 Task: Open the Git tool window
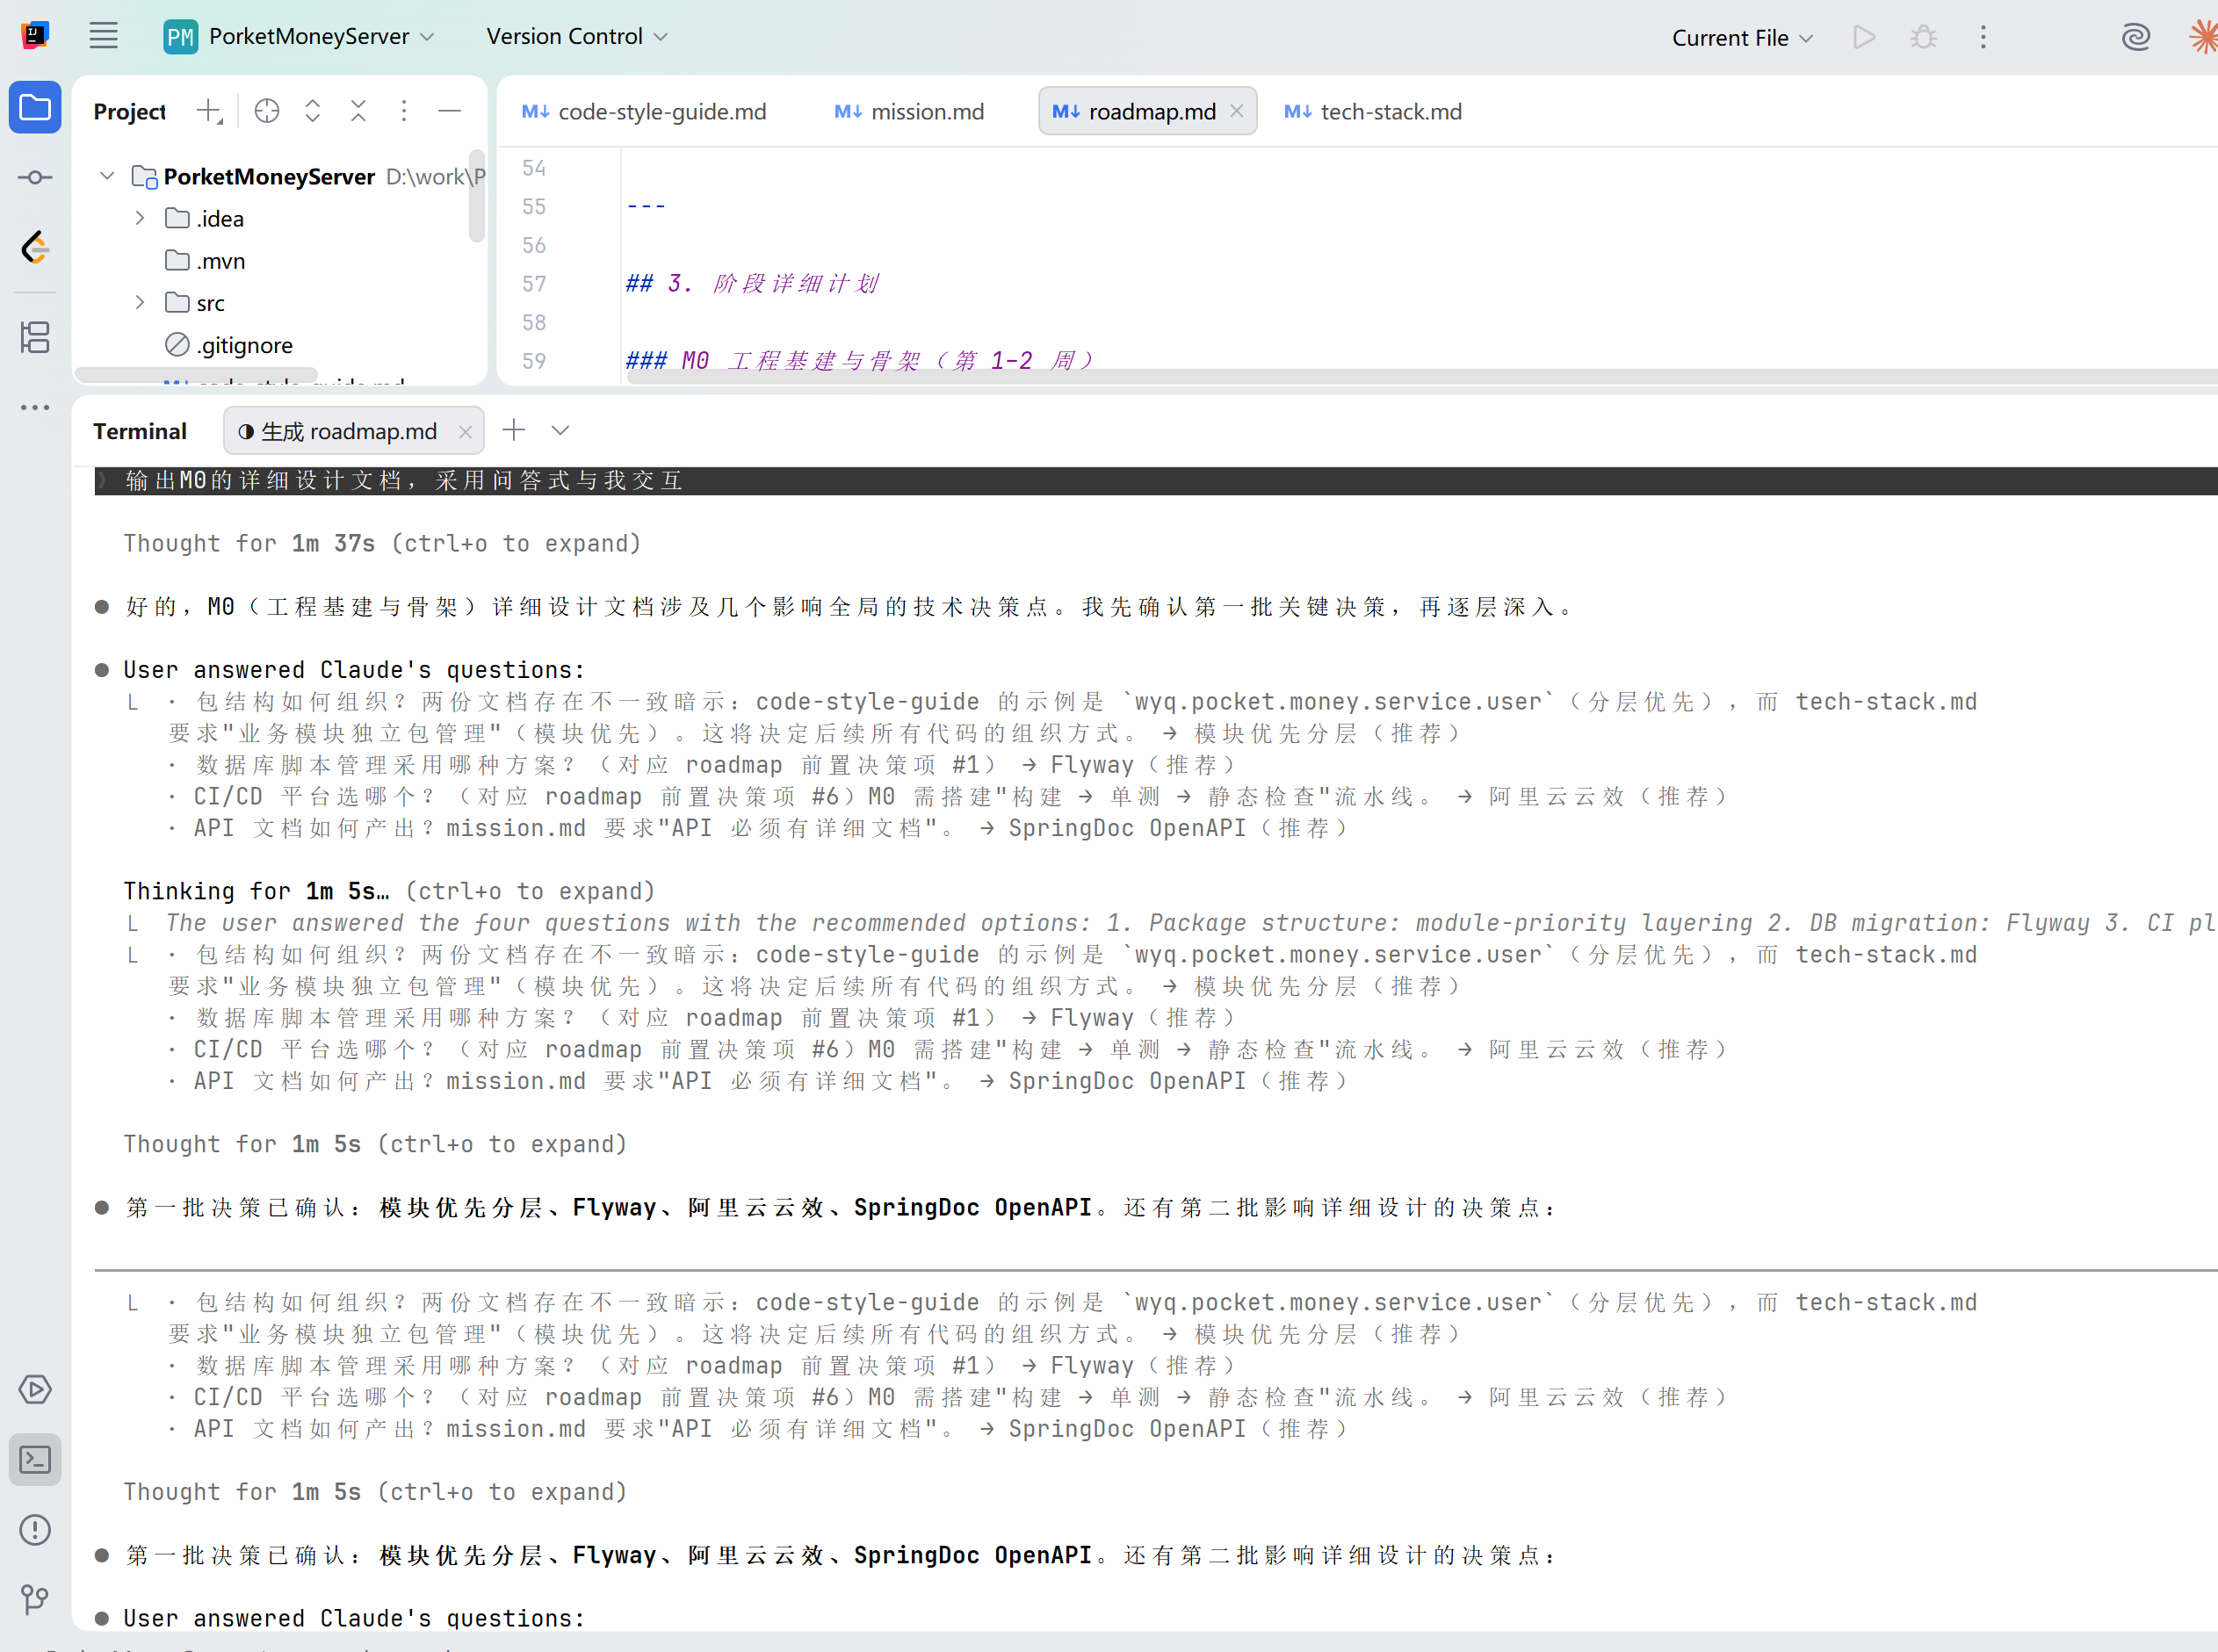click(x=35, y=1599)
